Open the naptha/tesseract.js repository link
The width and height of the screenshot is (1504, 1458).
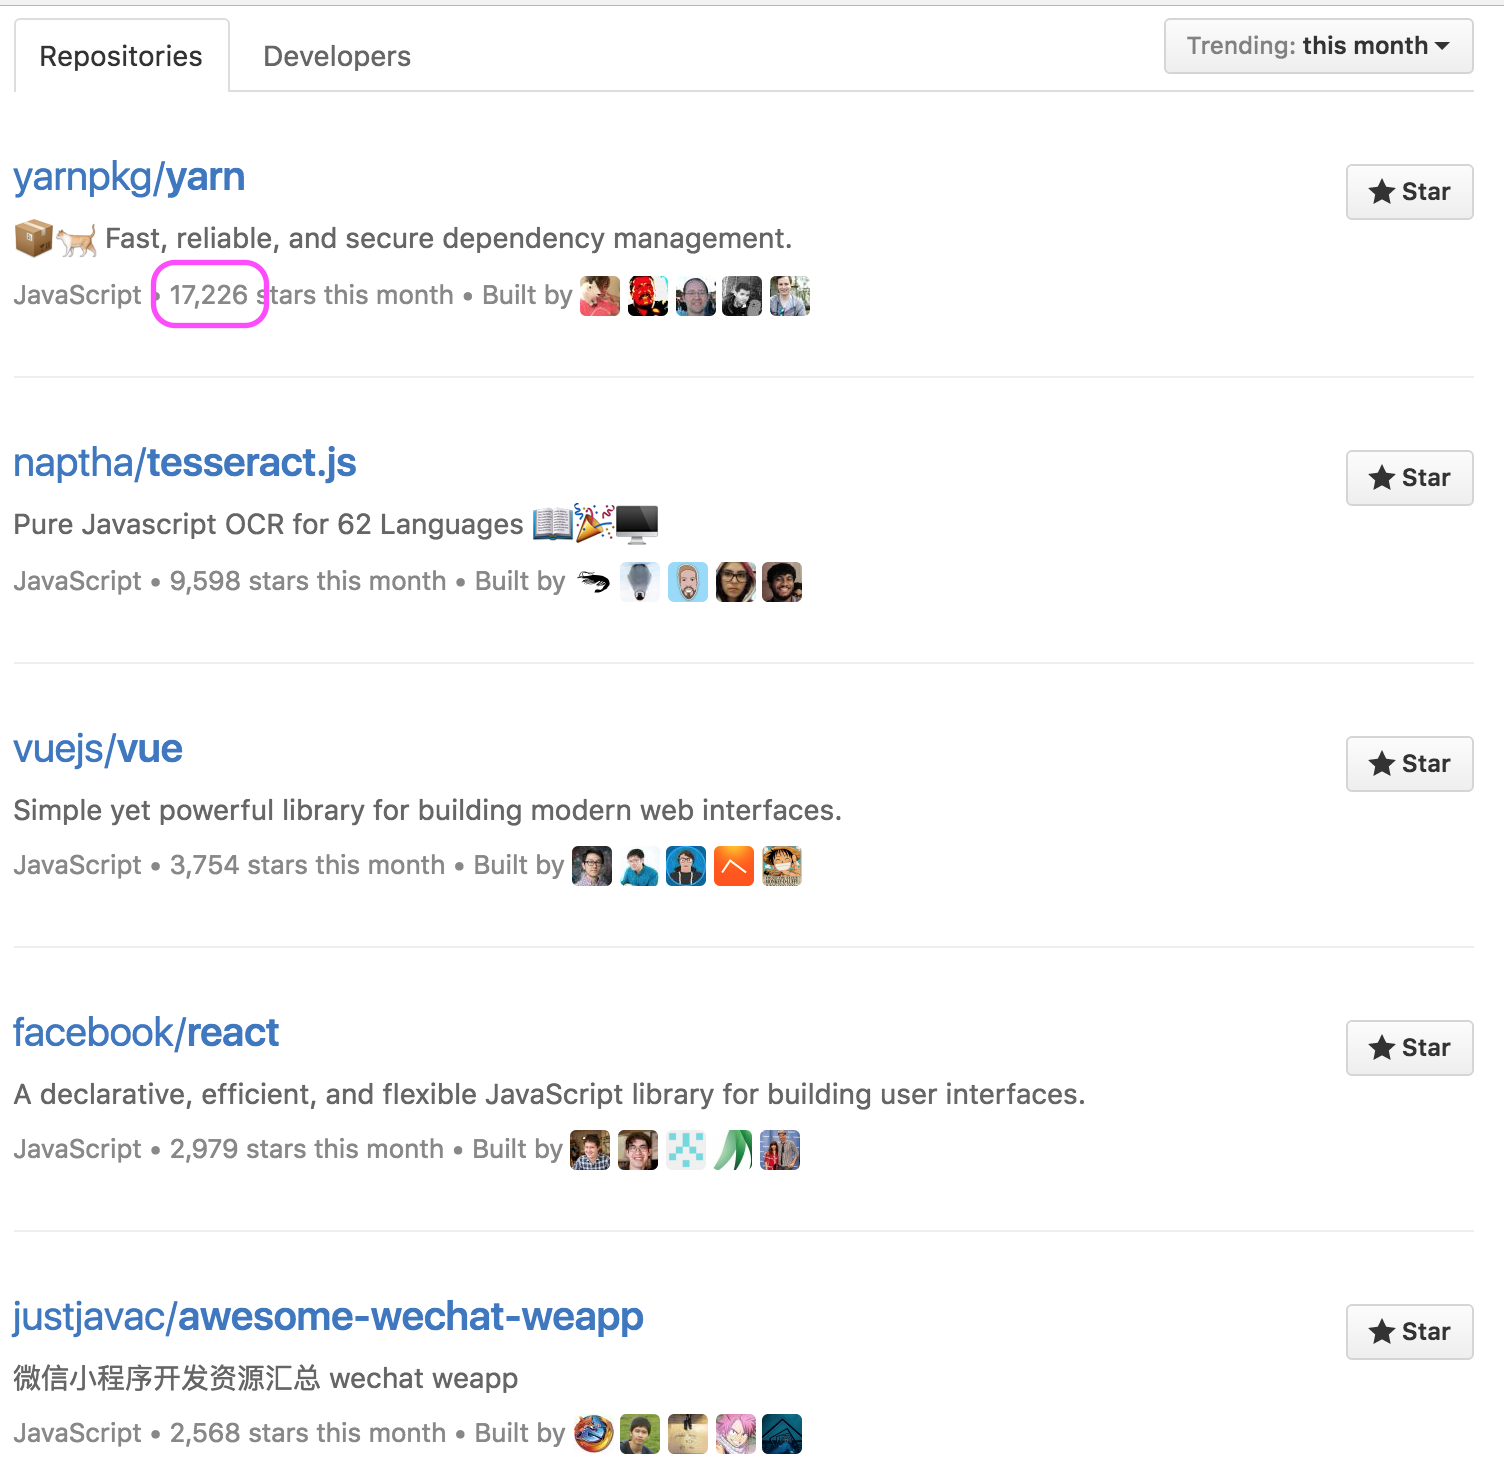click(x=185, y=463)
